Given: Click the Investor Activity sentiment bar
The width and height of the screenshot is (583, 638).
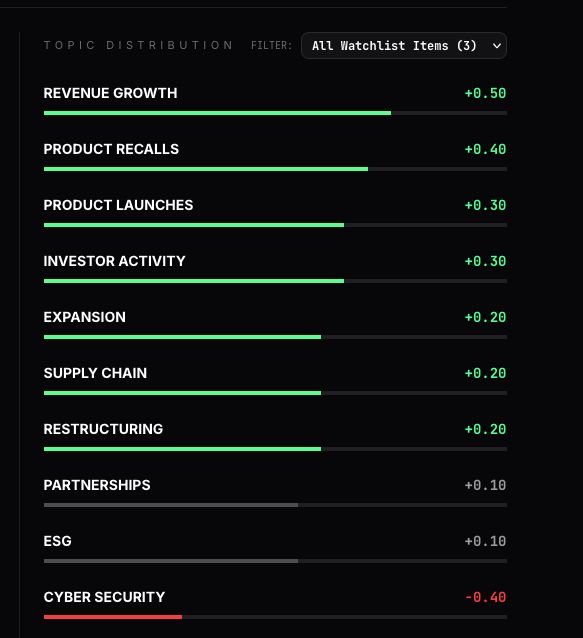Looking at the screenshot, I should point(275,281).
